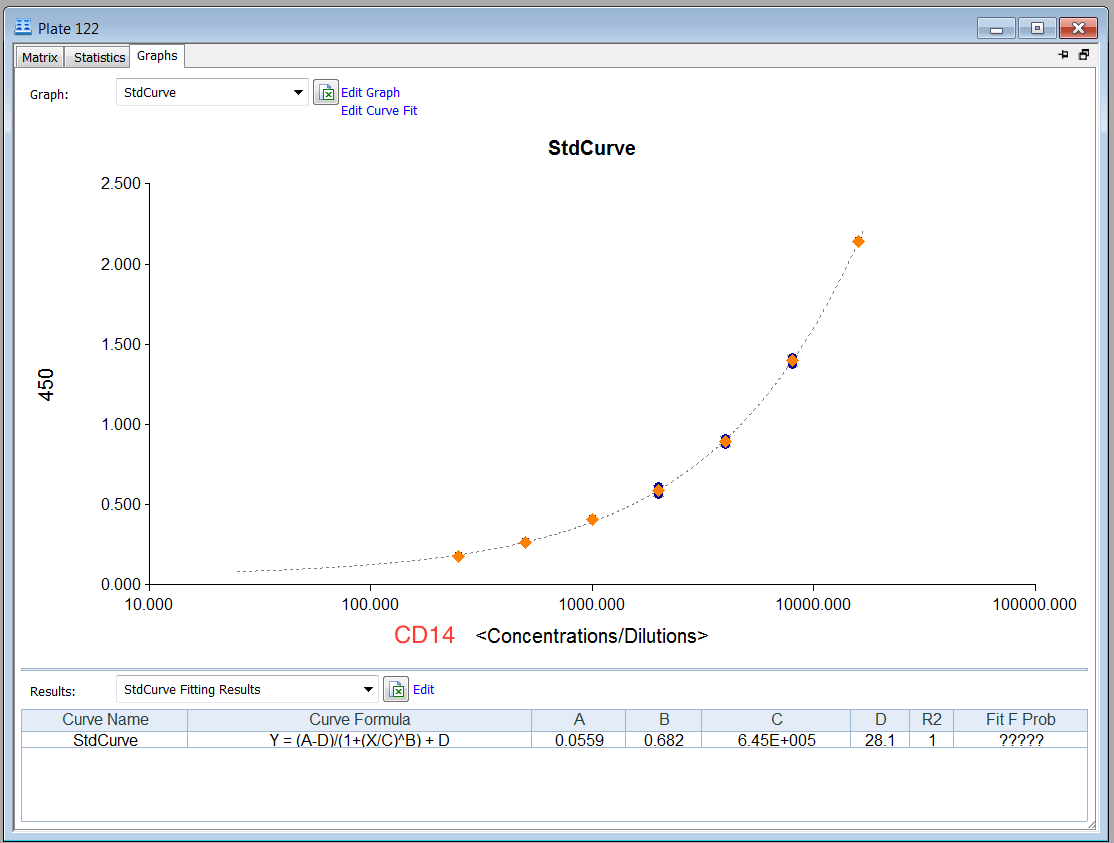Click the red CD14 axis label
This screenshot has width=1114, height=843.
pyautogui.click(x=424, y=635)
